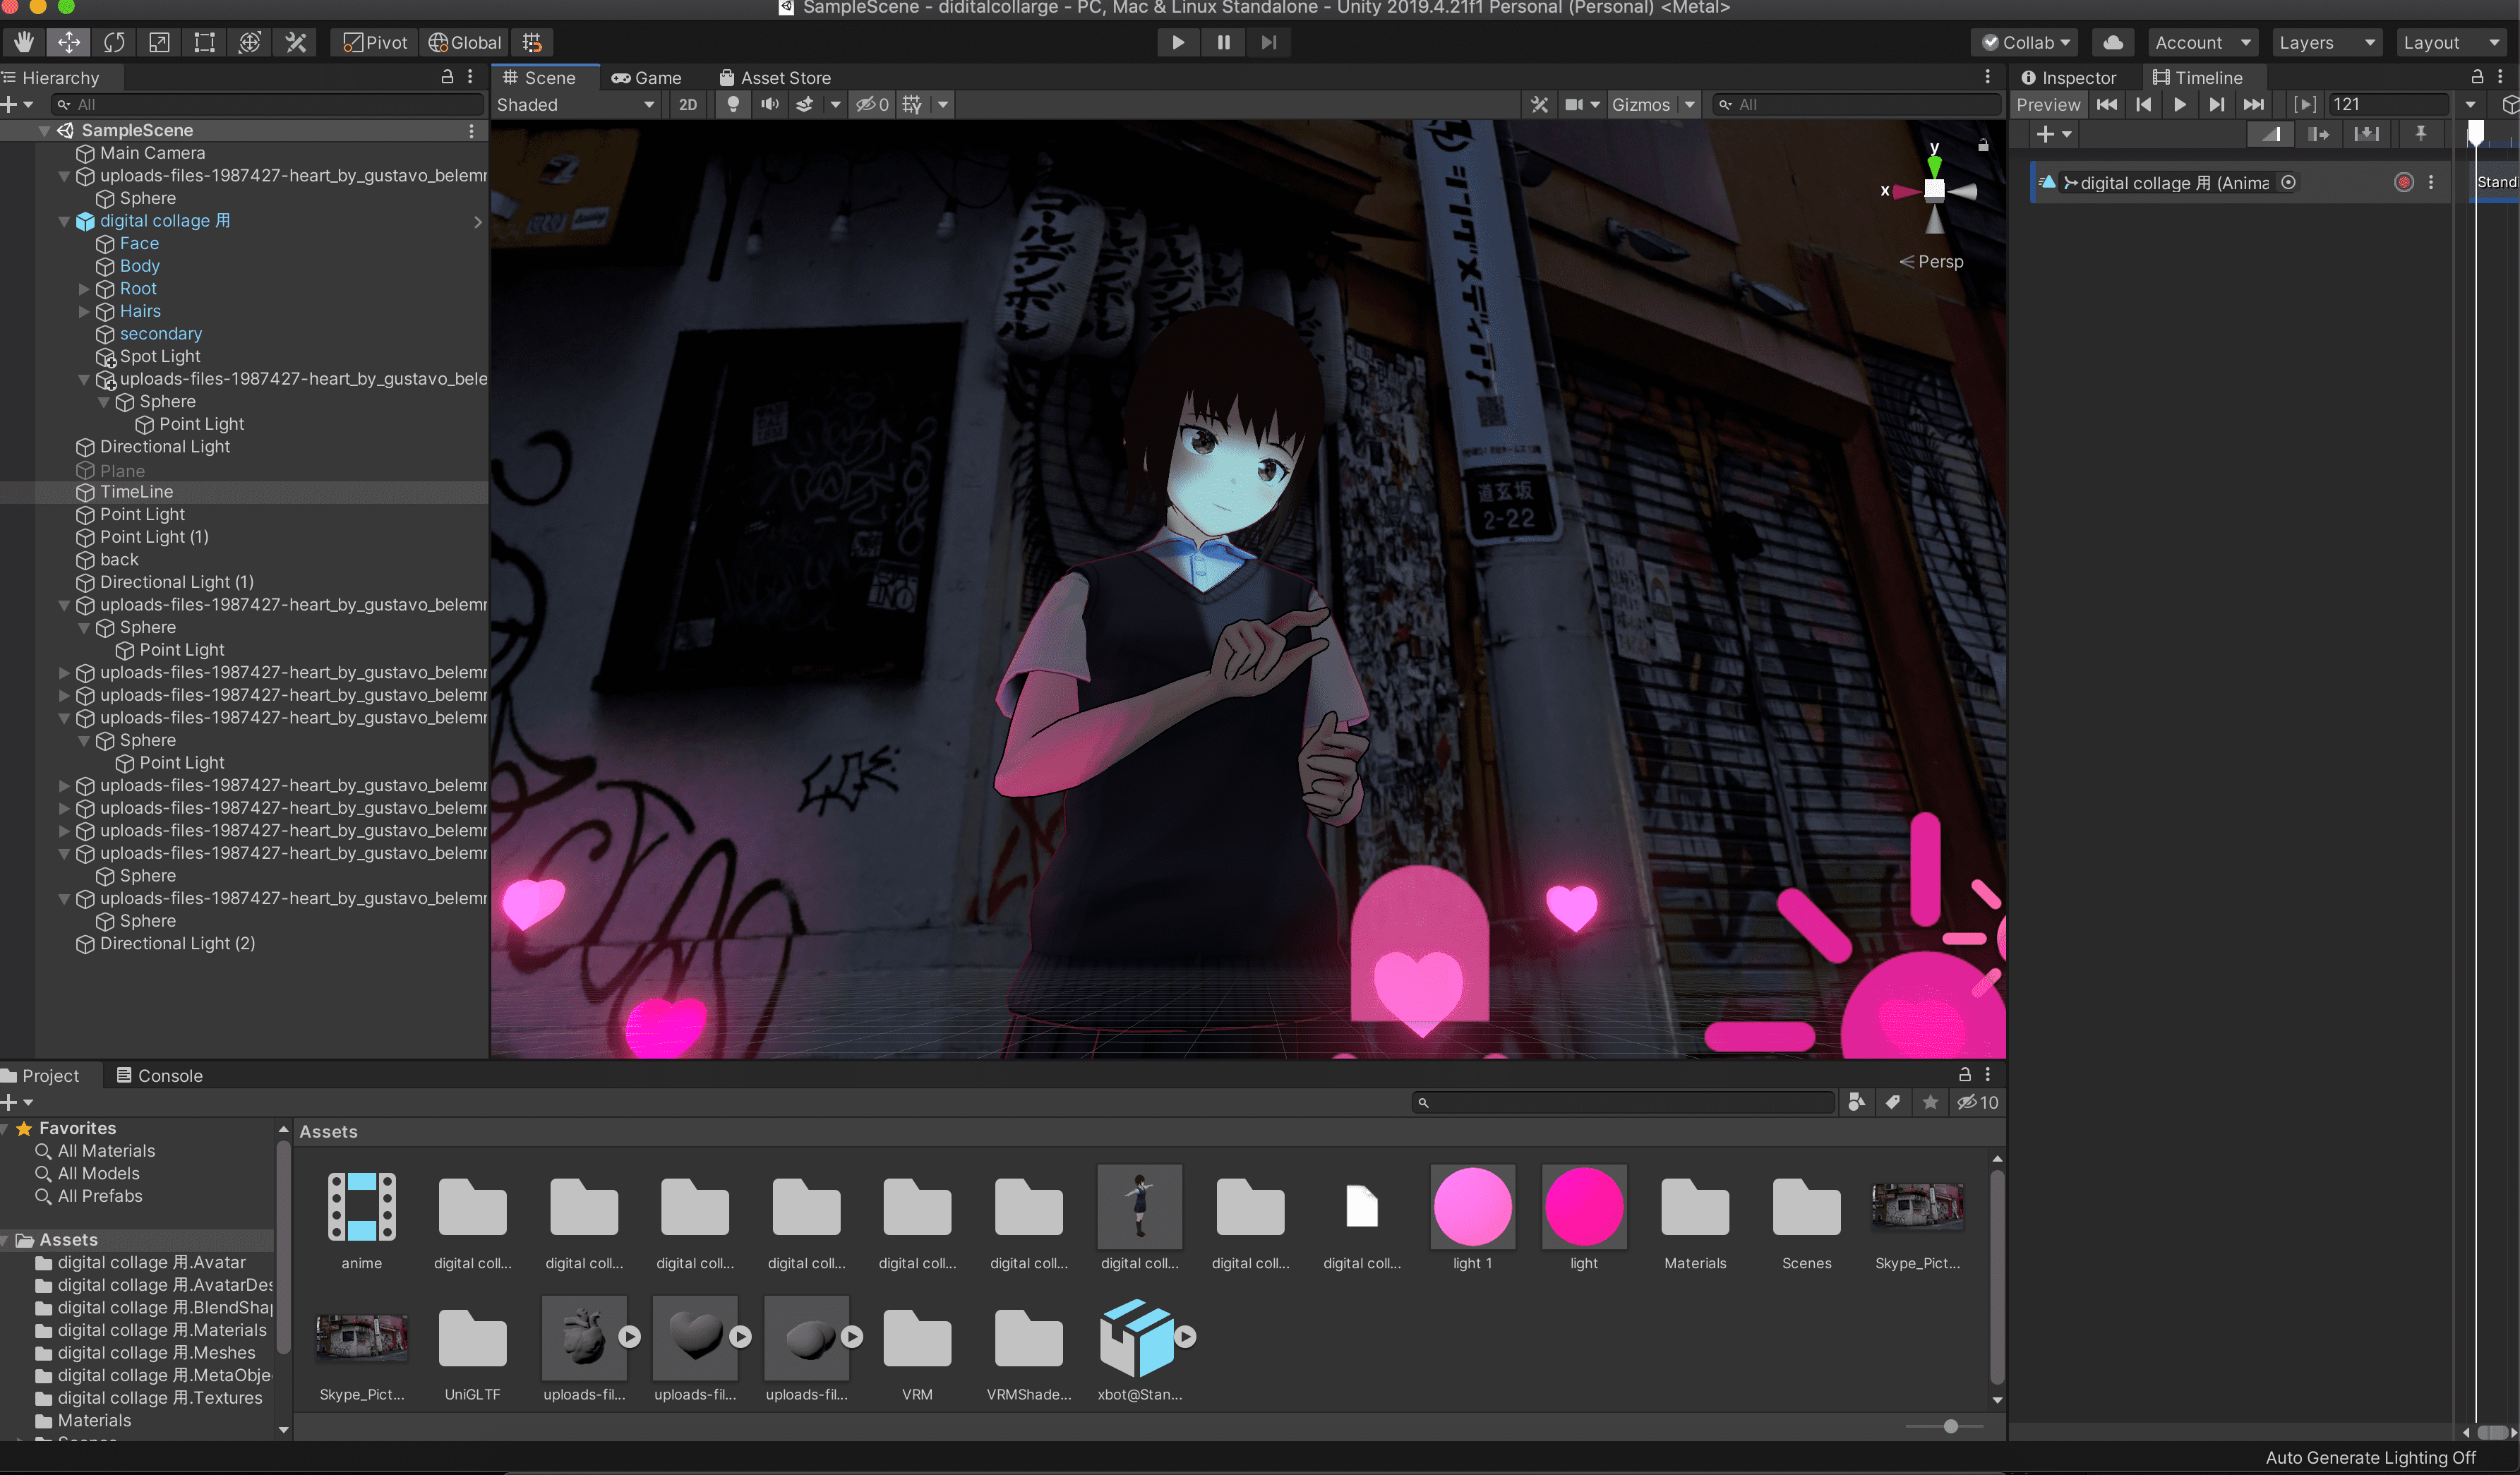
Task: Toggle Pivot handle position button
Action: coord(375,42)
